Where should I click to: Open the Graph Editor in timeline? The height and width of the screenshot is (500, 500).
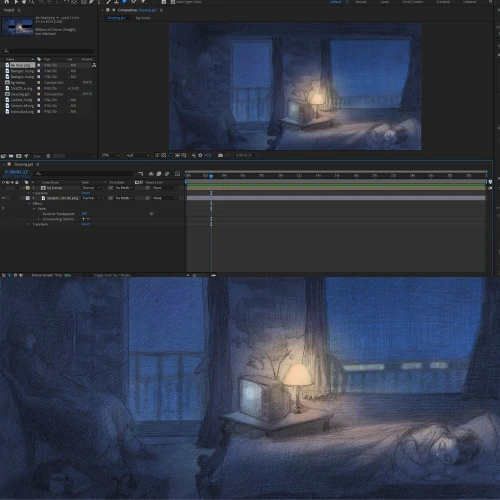point(177,174)
